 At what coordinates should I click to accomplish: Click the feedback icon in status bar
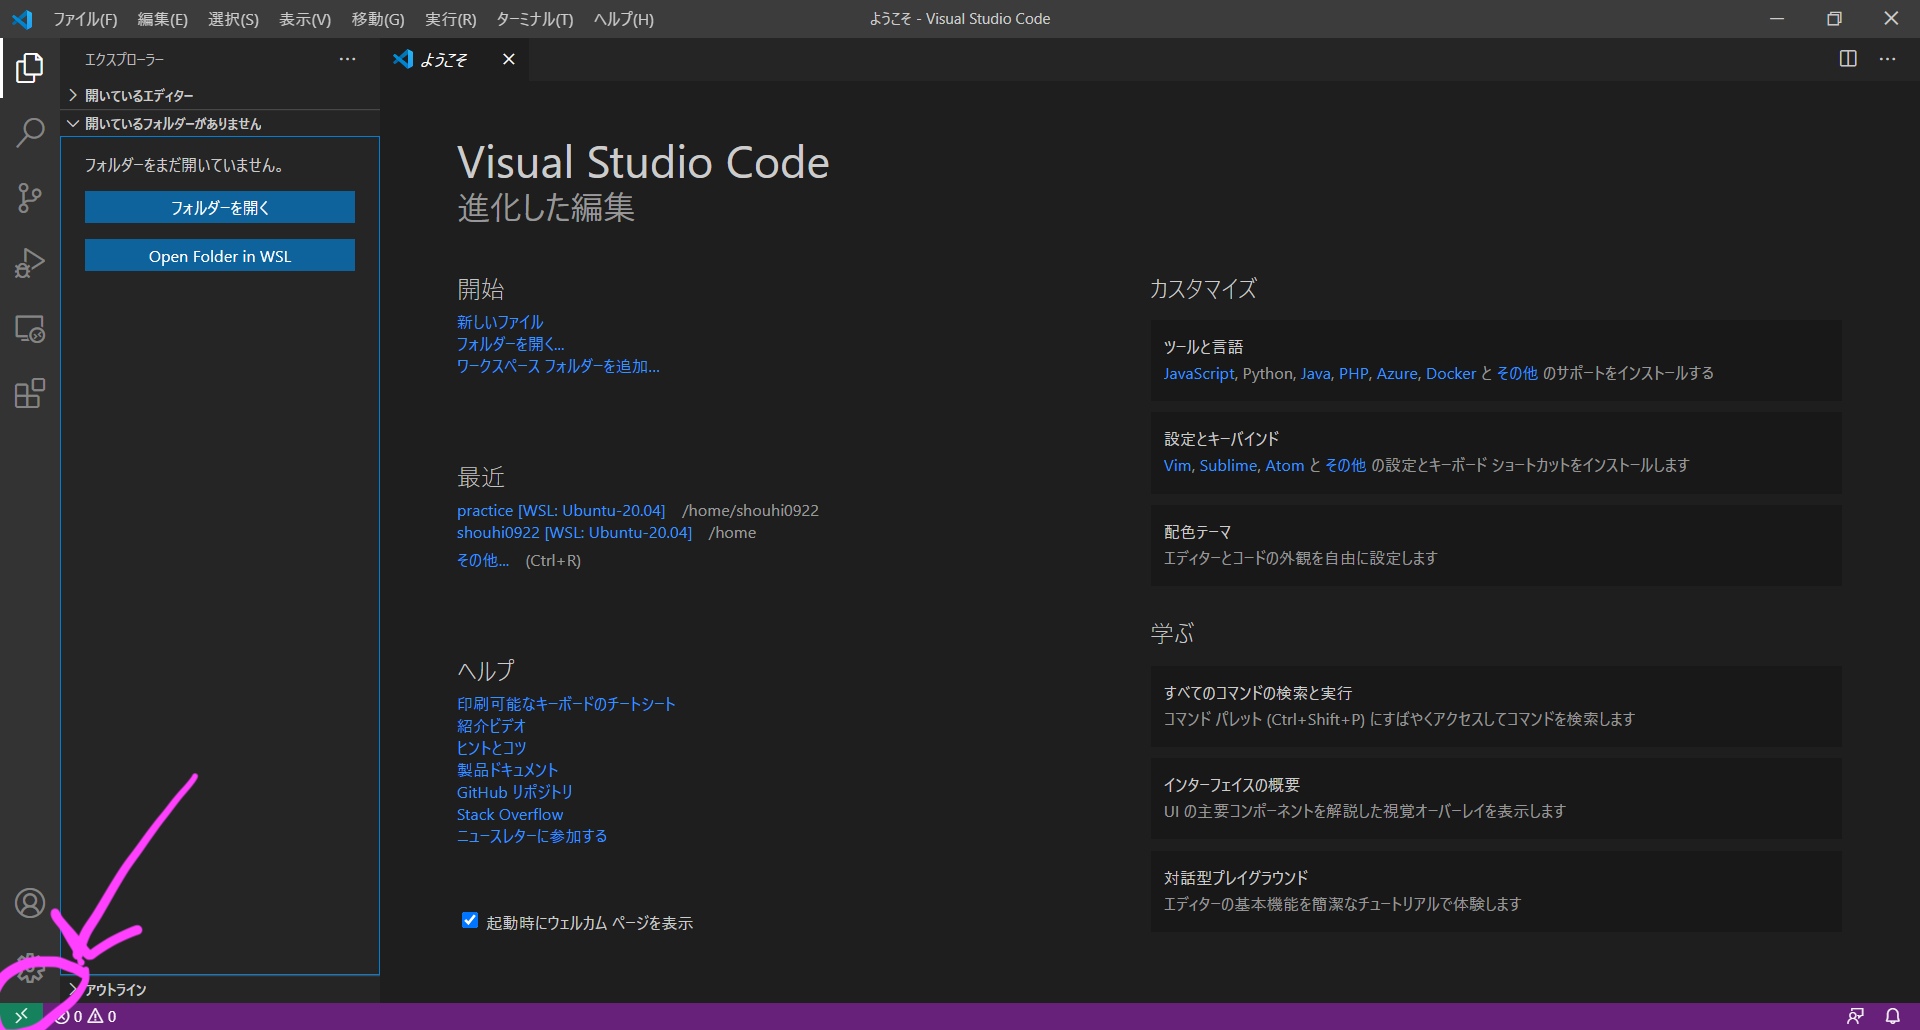click(x=1855, y=1016)
